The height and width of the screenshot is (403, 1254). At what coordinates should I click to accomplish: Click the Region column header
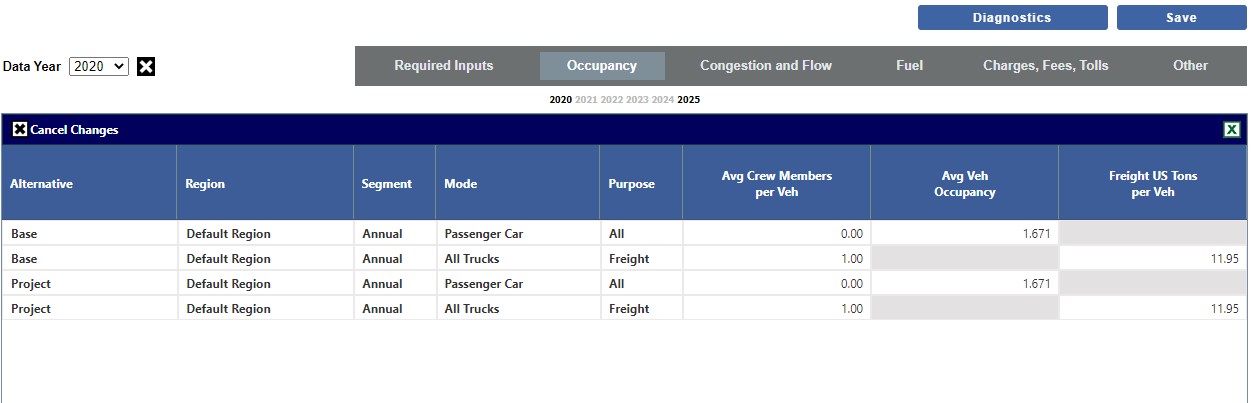click(265, 183)
